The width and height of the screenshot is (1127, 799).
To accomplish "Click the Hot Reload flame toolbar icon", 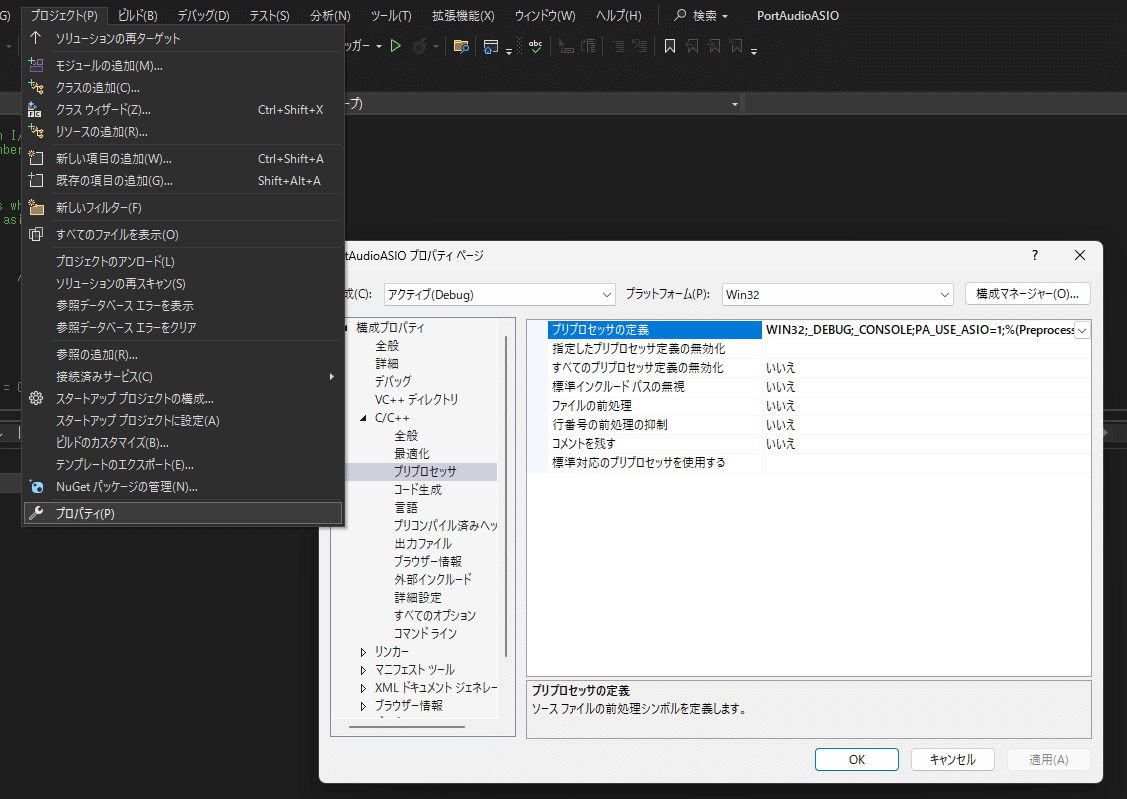I will (420, 46).
